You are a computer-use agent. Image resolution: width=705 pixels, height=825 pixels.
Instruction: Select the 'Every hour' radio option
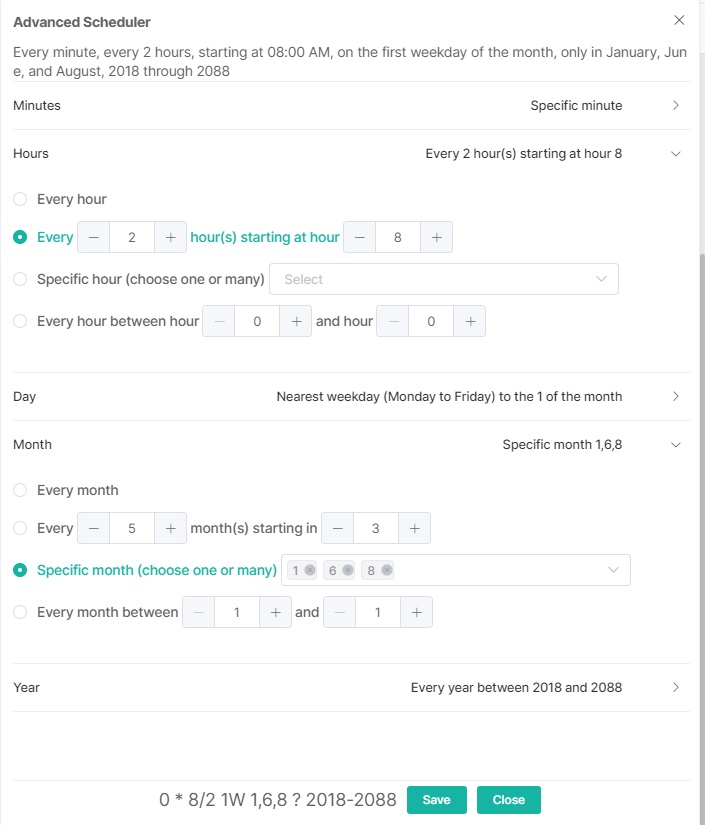[18, 199]
